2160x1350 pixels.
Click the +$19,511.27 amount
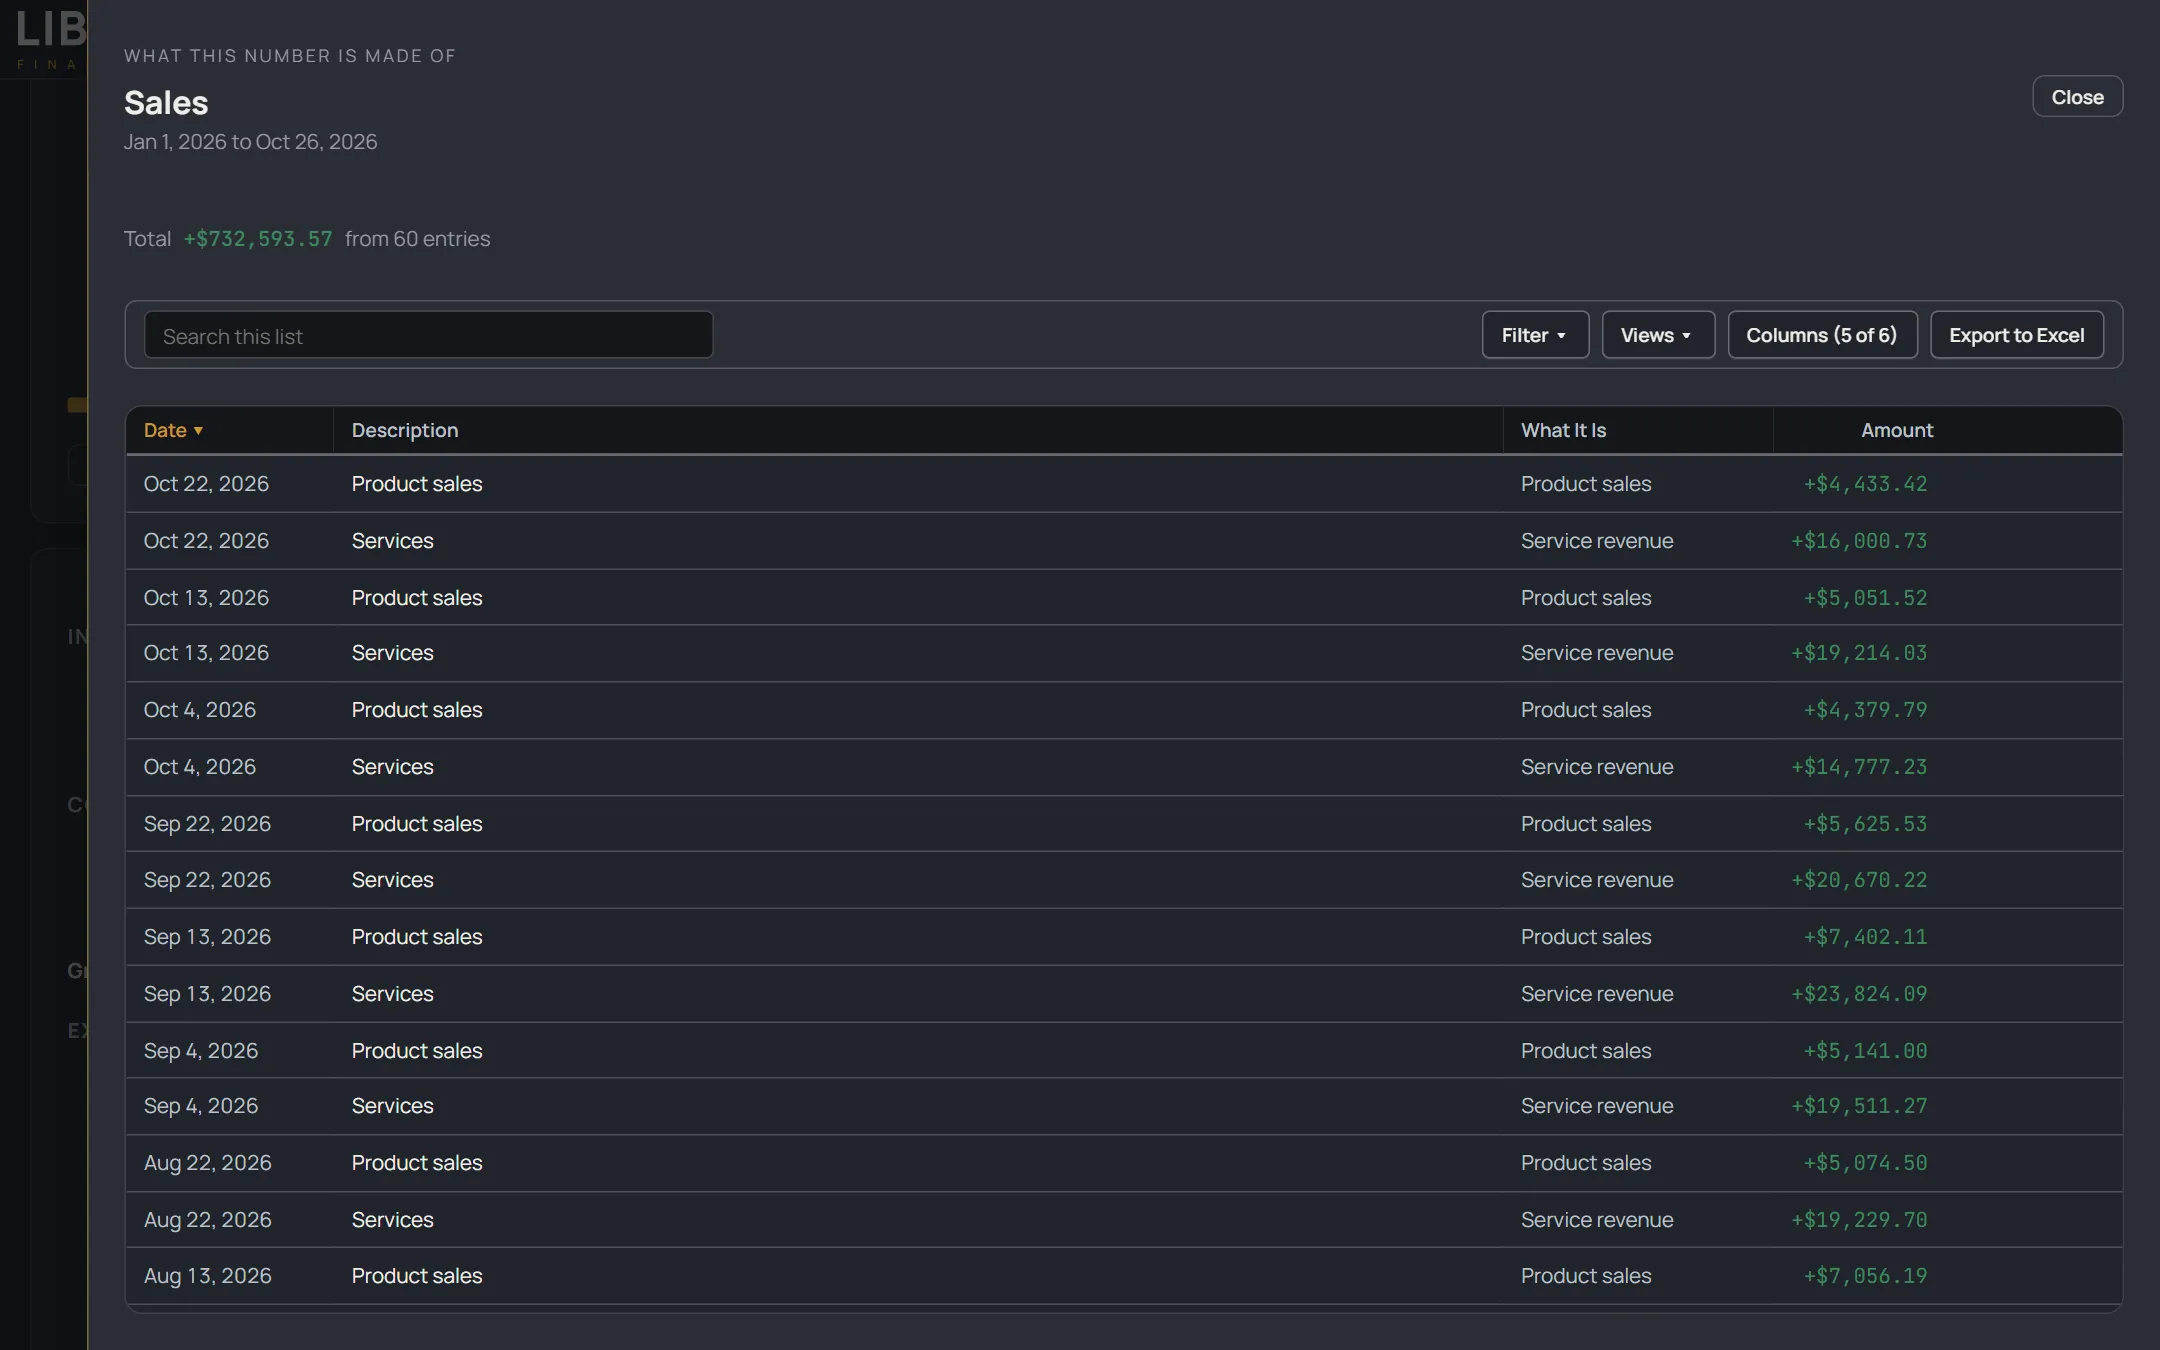pos(1858,1106)
